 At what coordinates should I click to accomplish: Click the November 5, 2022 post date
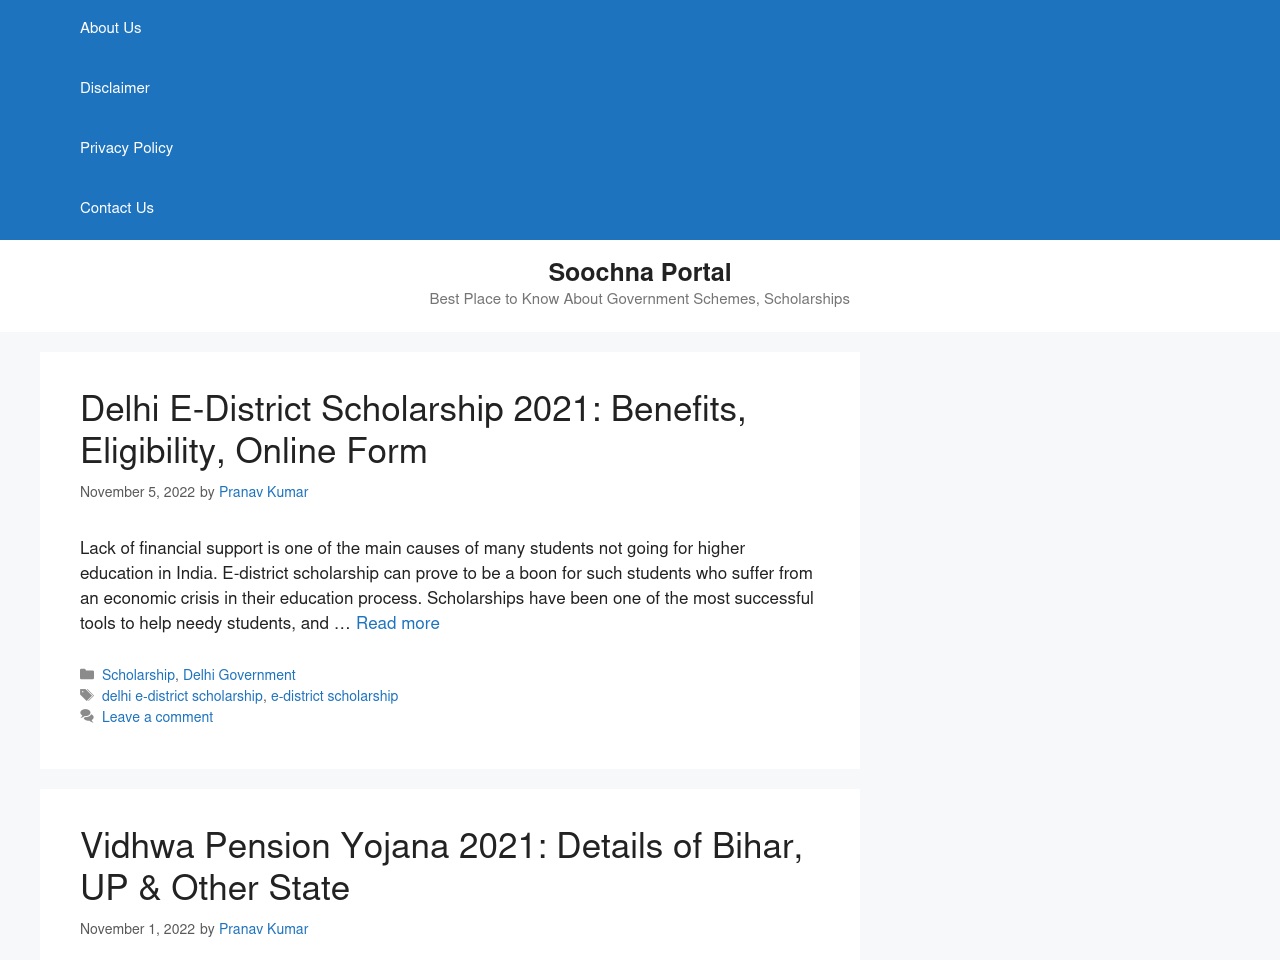137,492
